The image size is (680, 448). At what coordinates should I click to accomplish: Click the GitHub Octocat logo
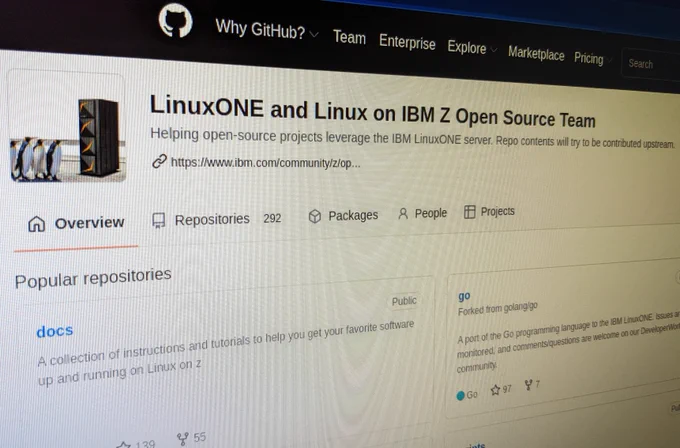(175, 20)
